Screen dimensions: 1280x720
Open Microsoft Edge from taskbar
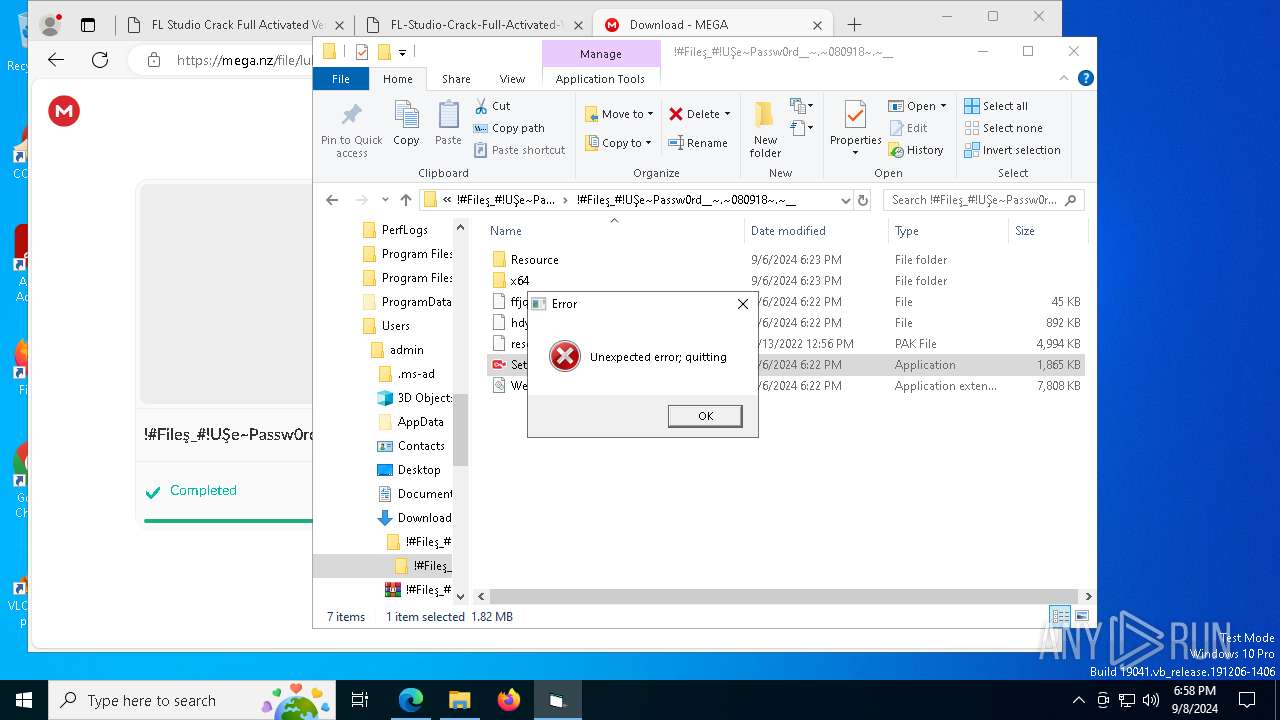[x=411, y=700]
